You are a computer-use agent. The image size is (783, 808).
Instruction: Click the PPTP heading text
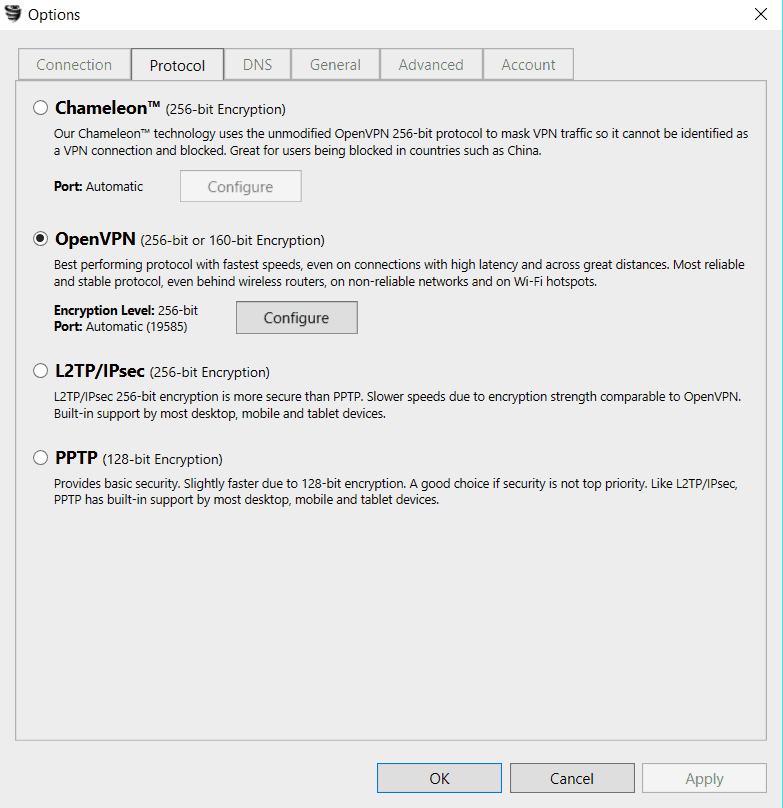76,458
